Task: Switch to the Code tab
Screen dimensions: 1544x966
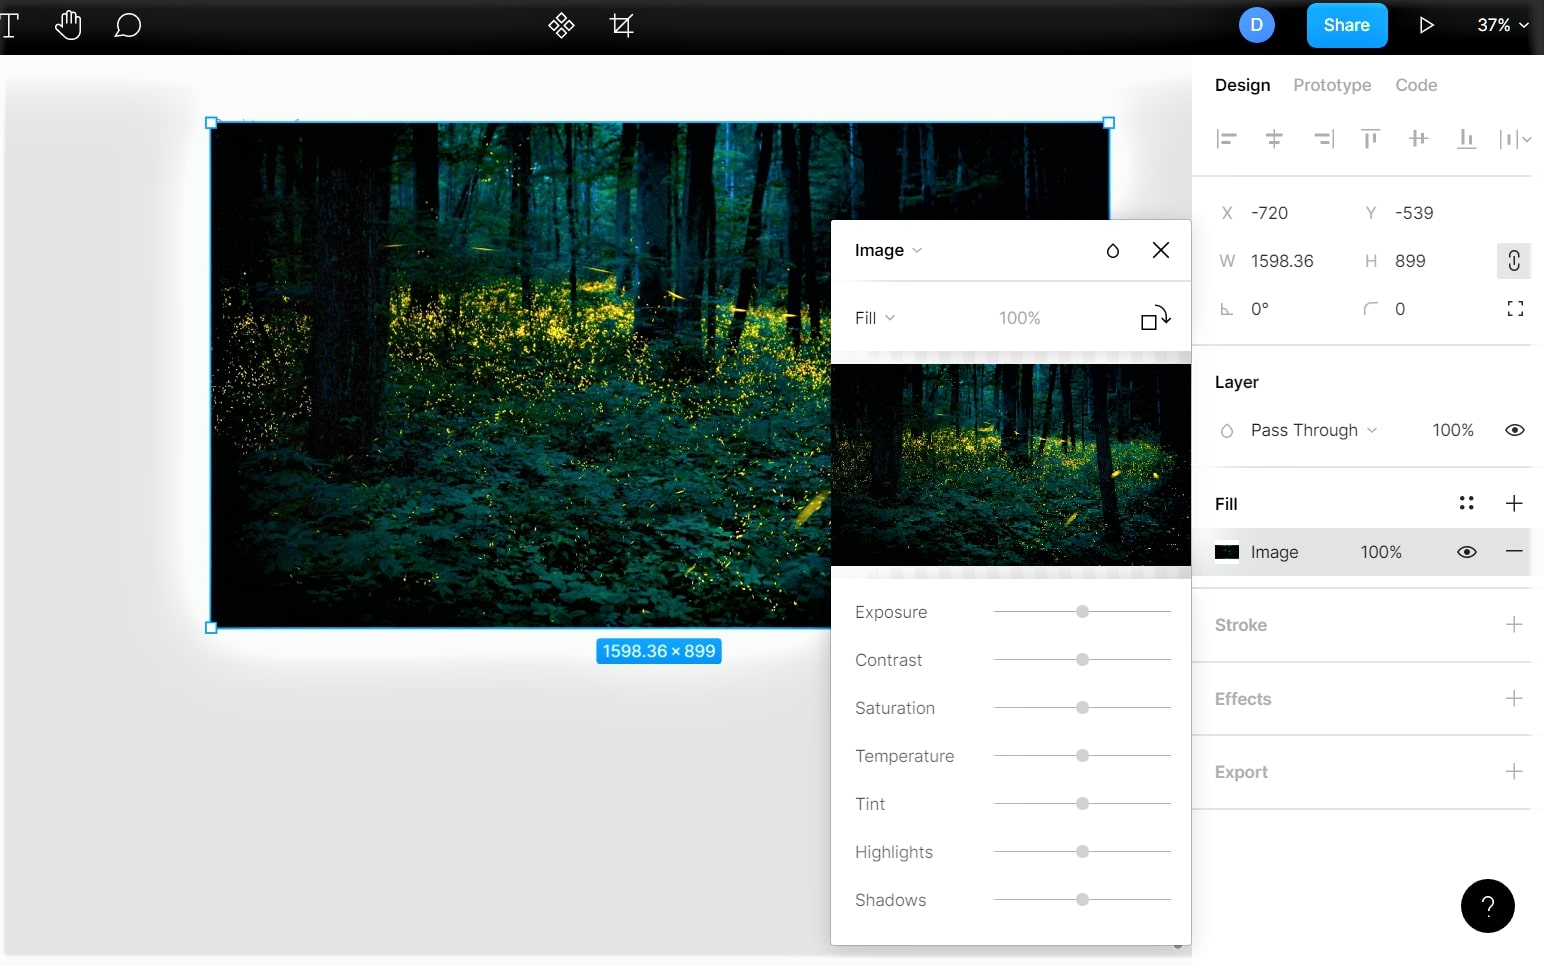Action: (x=1416, y=85)
